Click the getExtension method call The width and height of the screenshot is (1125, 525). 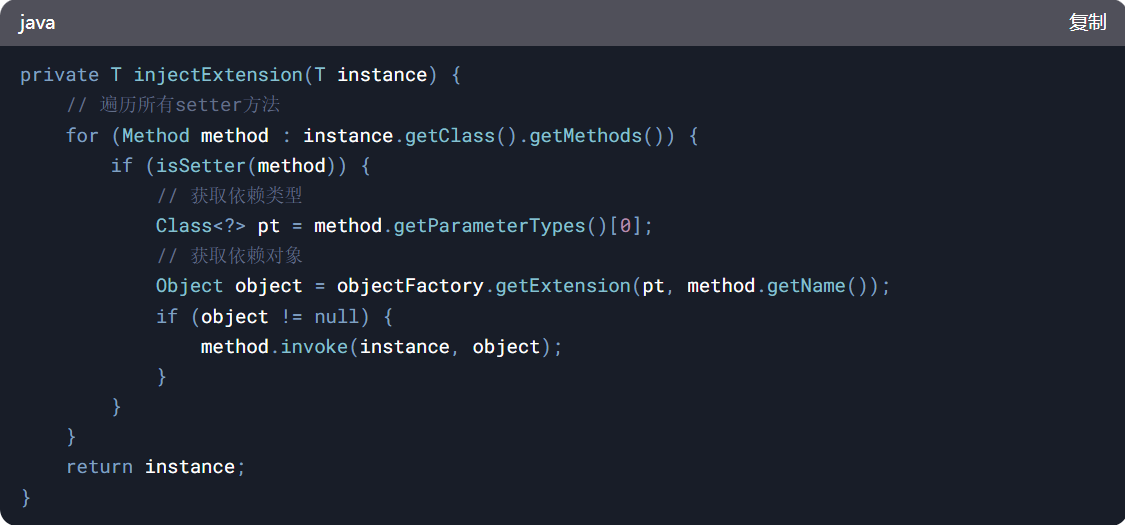pos(563,286)
